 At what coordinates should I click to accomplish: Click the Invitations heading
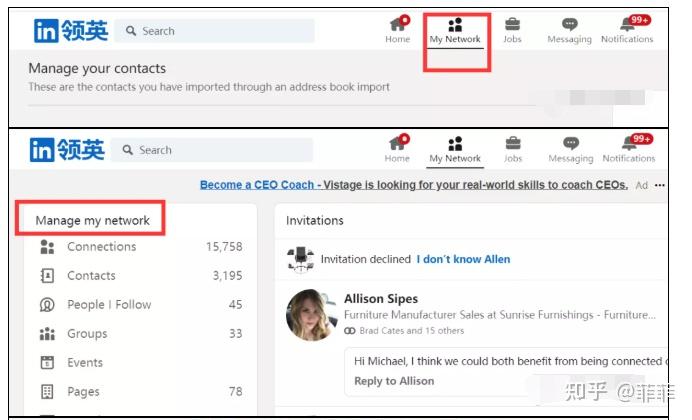click(315, 221)
